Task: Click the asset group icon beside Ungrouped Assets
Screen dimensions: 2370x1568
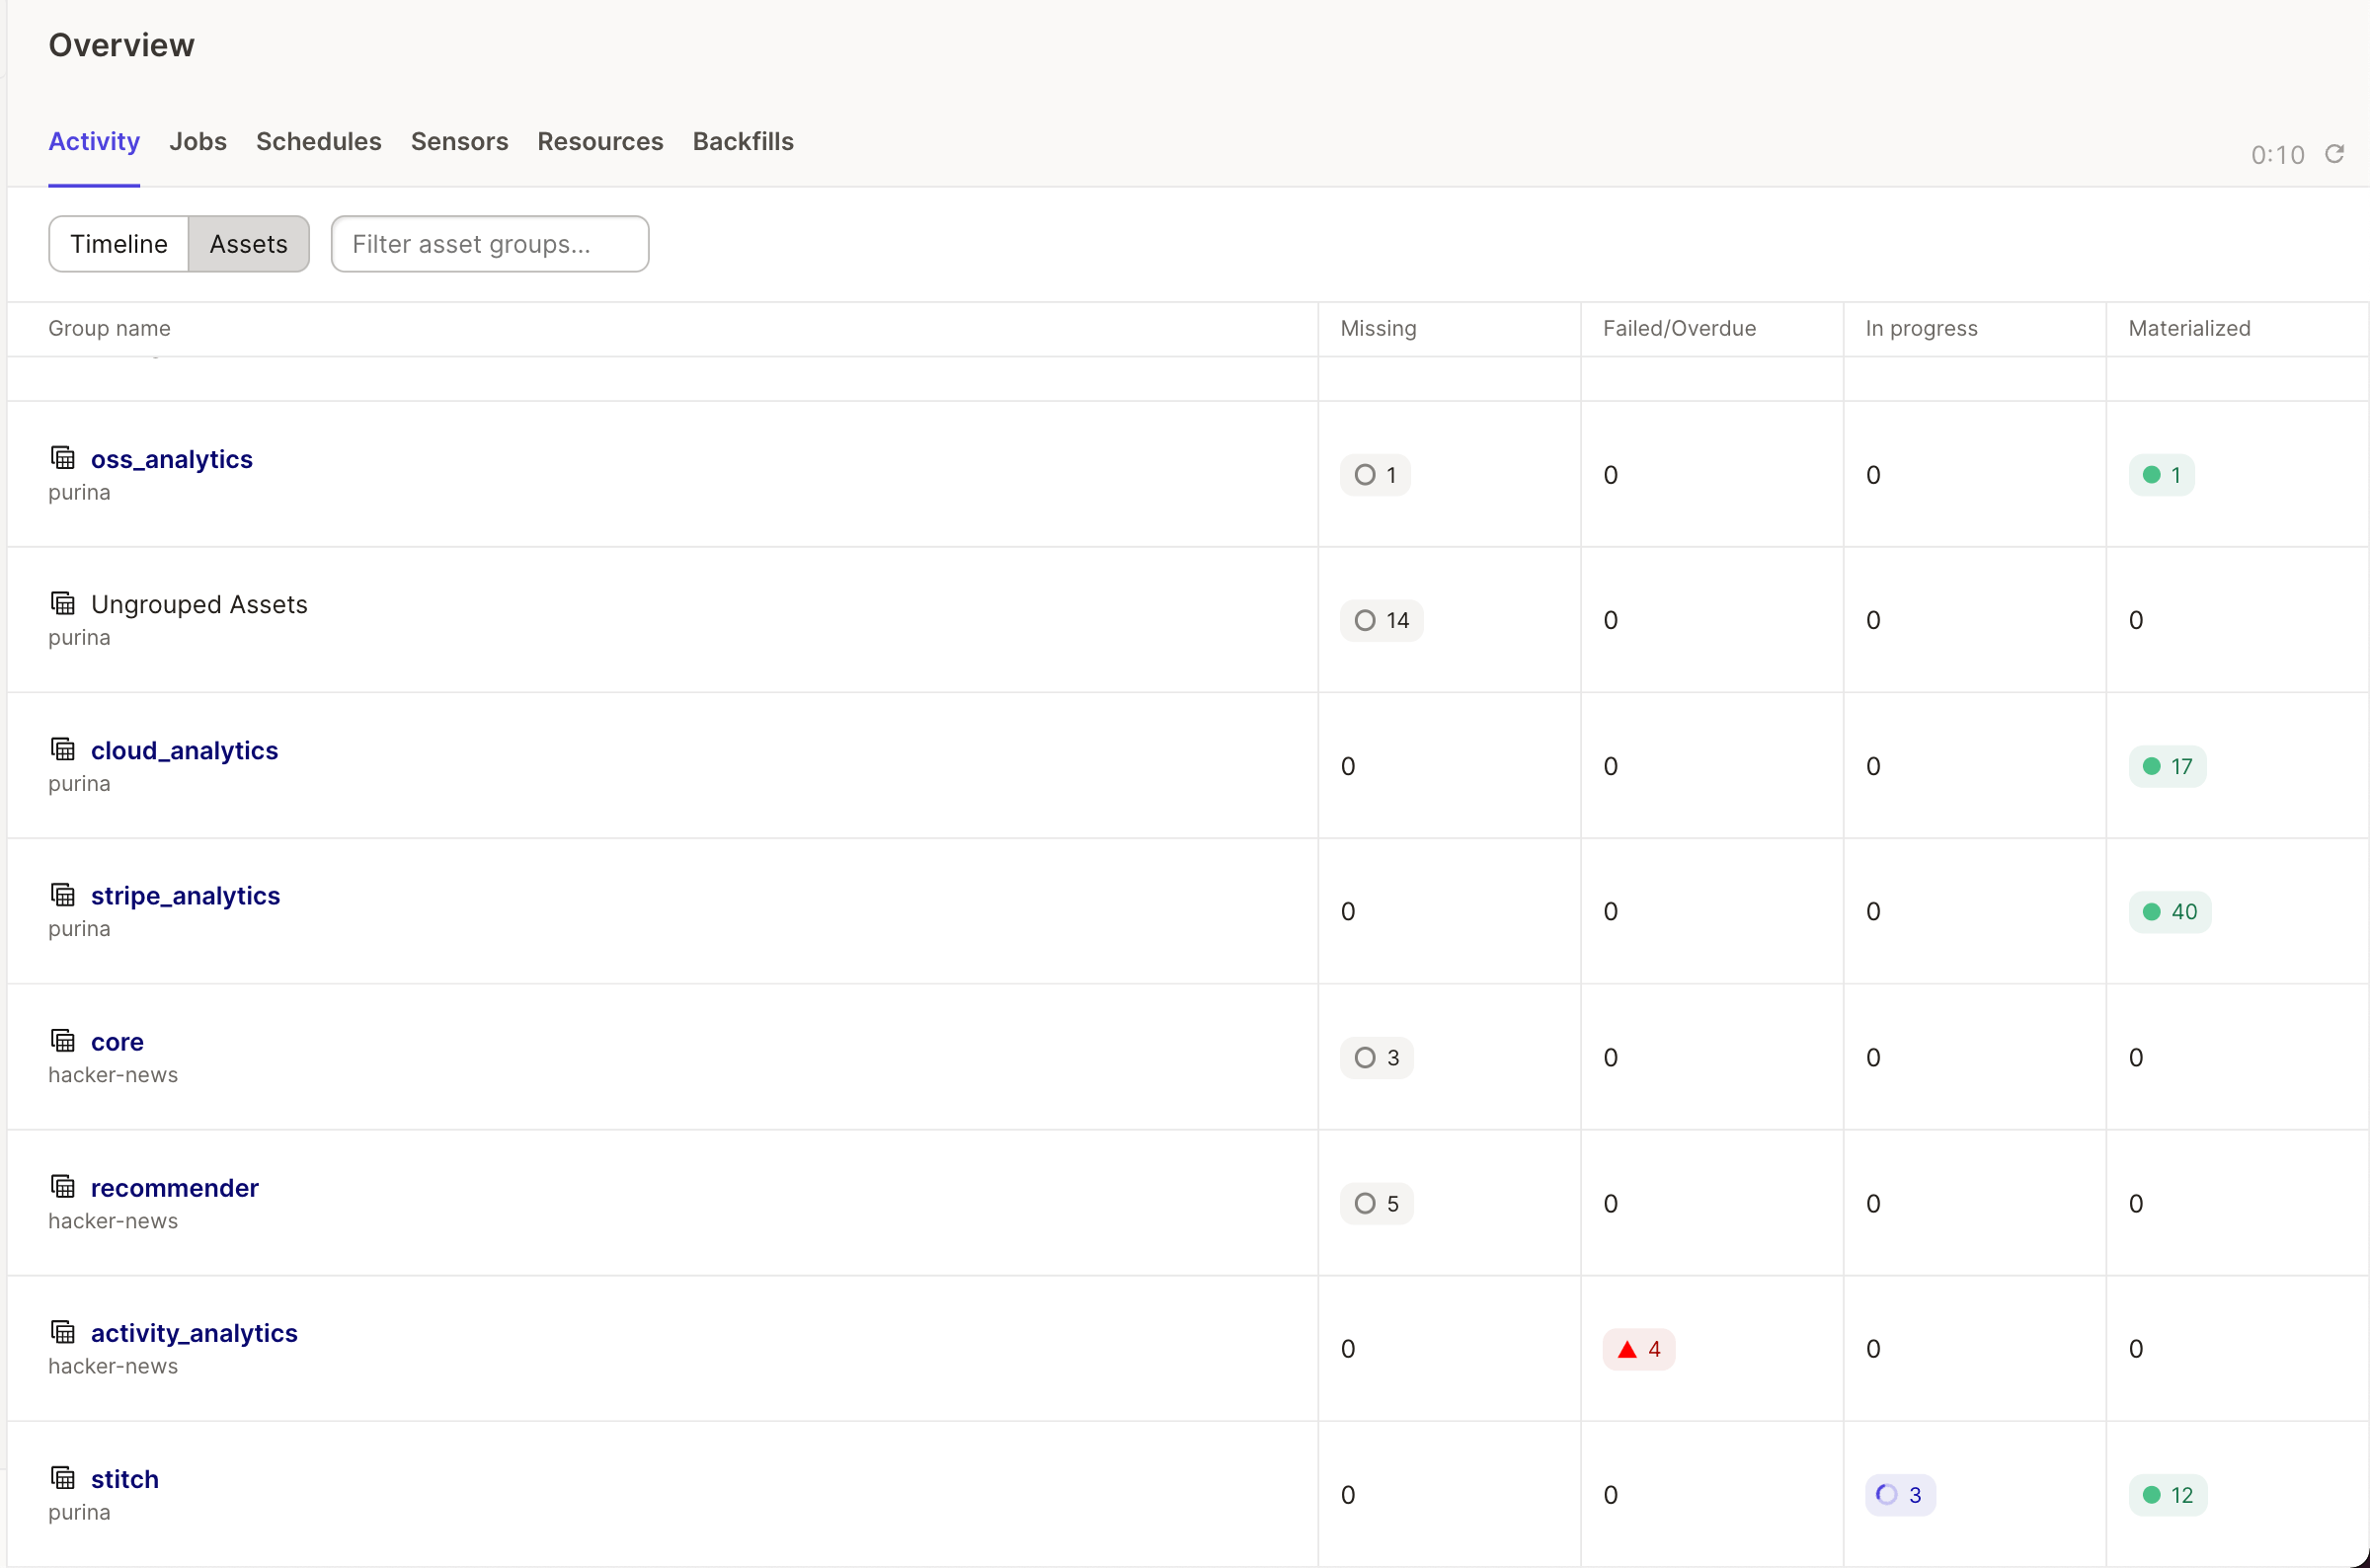Action: click(63, 603)
